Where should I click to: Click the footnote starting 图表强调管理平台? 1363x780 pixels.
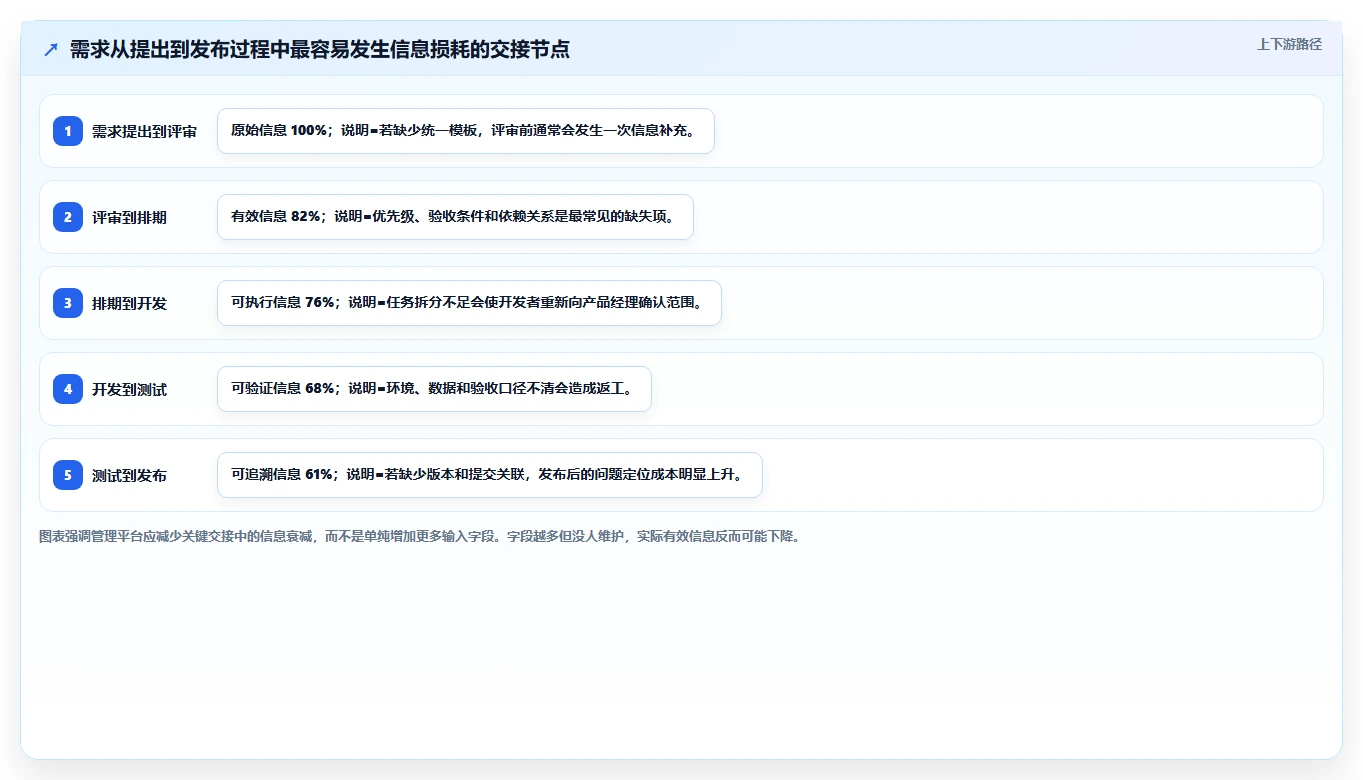420,536
